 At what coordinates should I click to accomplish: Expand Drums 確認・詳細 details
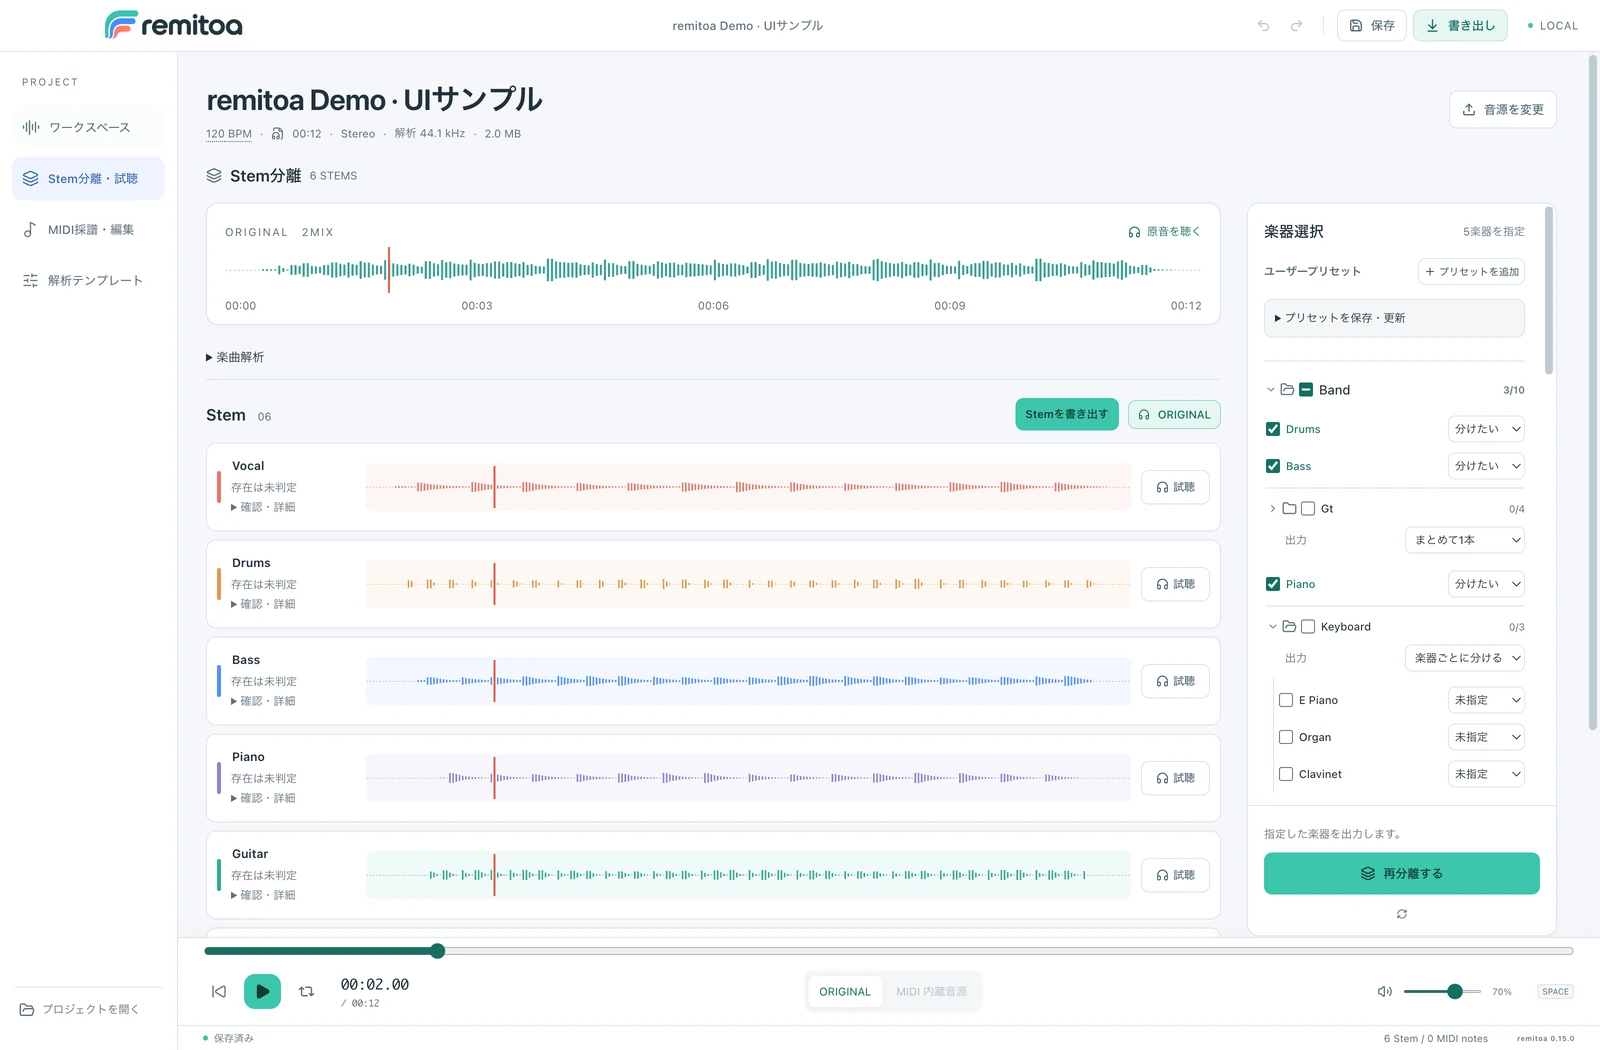pos(263,604)
